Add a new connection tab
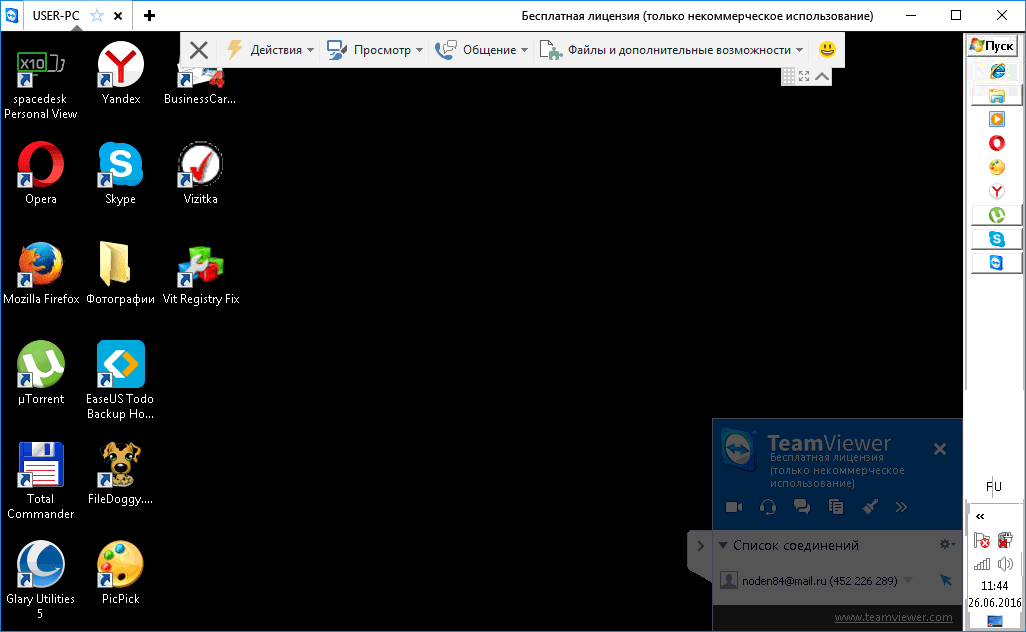Screen dimensions: 1026x632 [x=149, y=16]
